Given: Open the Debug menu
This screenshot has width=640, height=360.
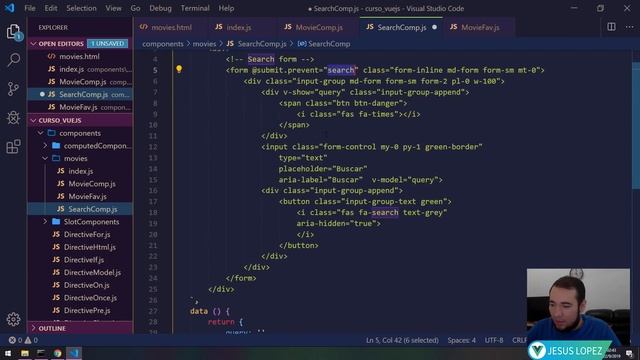Looking at the screenshot, I should coord(160,8).
